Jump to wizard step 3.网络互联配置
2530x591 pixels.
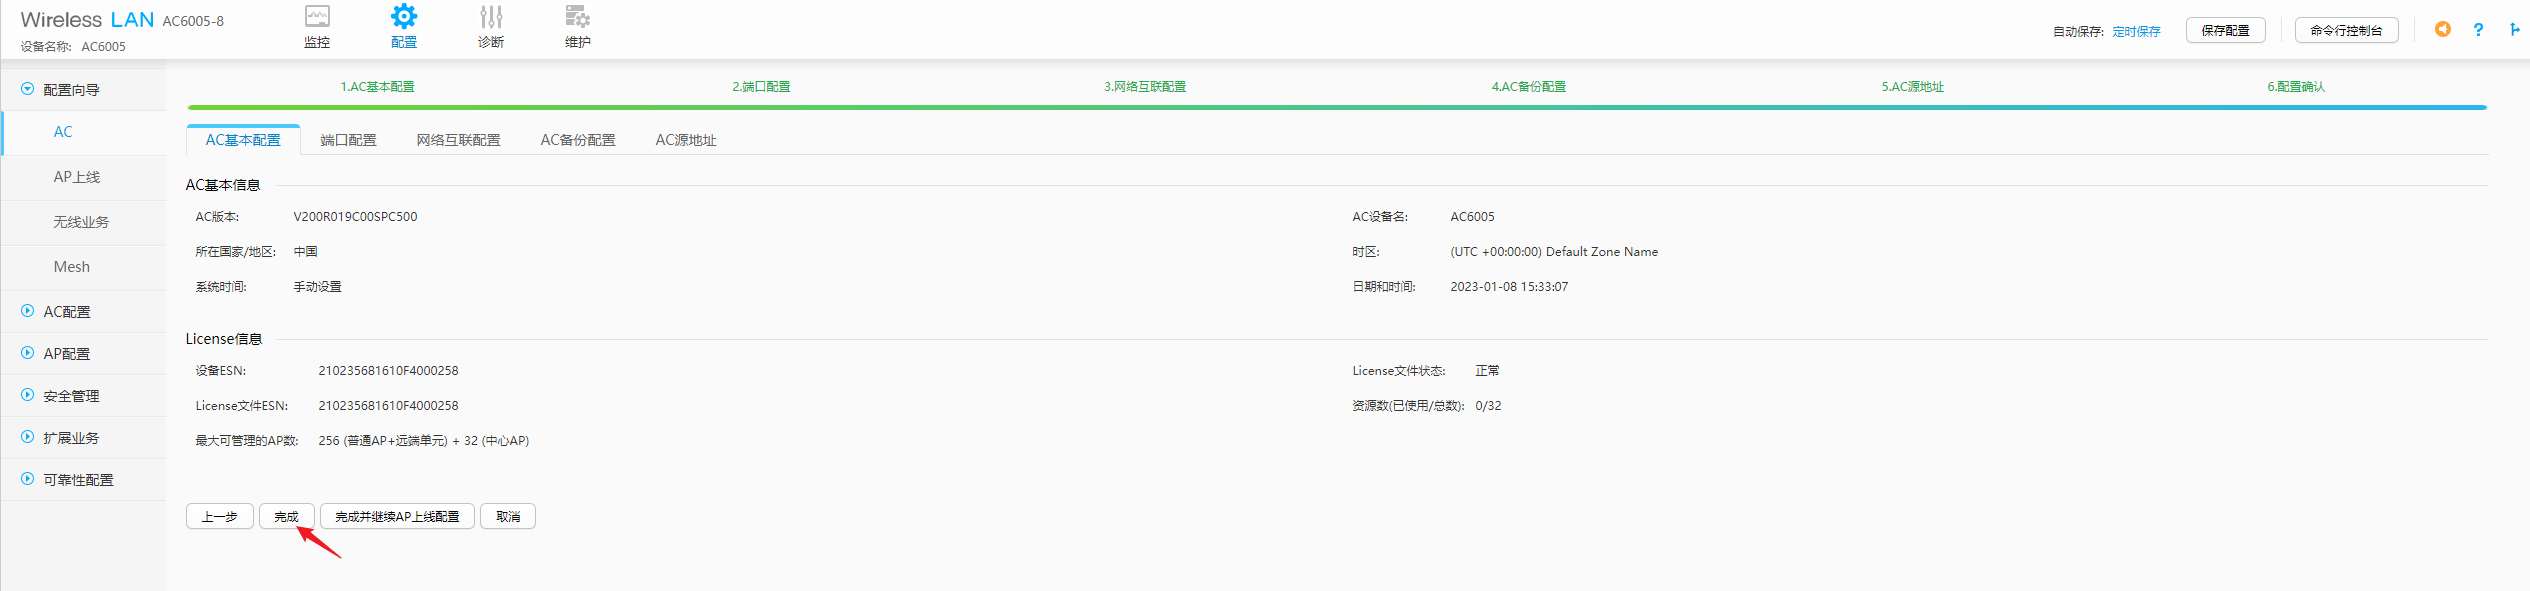[x=1145, y=87]
